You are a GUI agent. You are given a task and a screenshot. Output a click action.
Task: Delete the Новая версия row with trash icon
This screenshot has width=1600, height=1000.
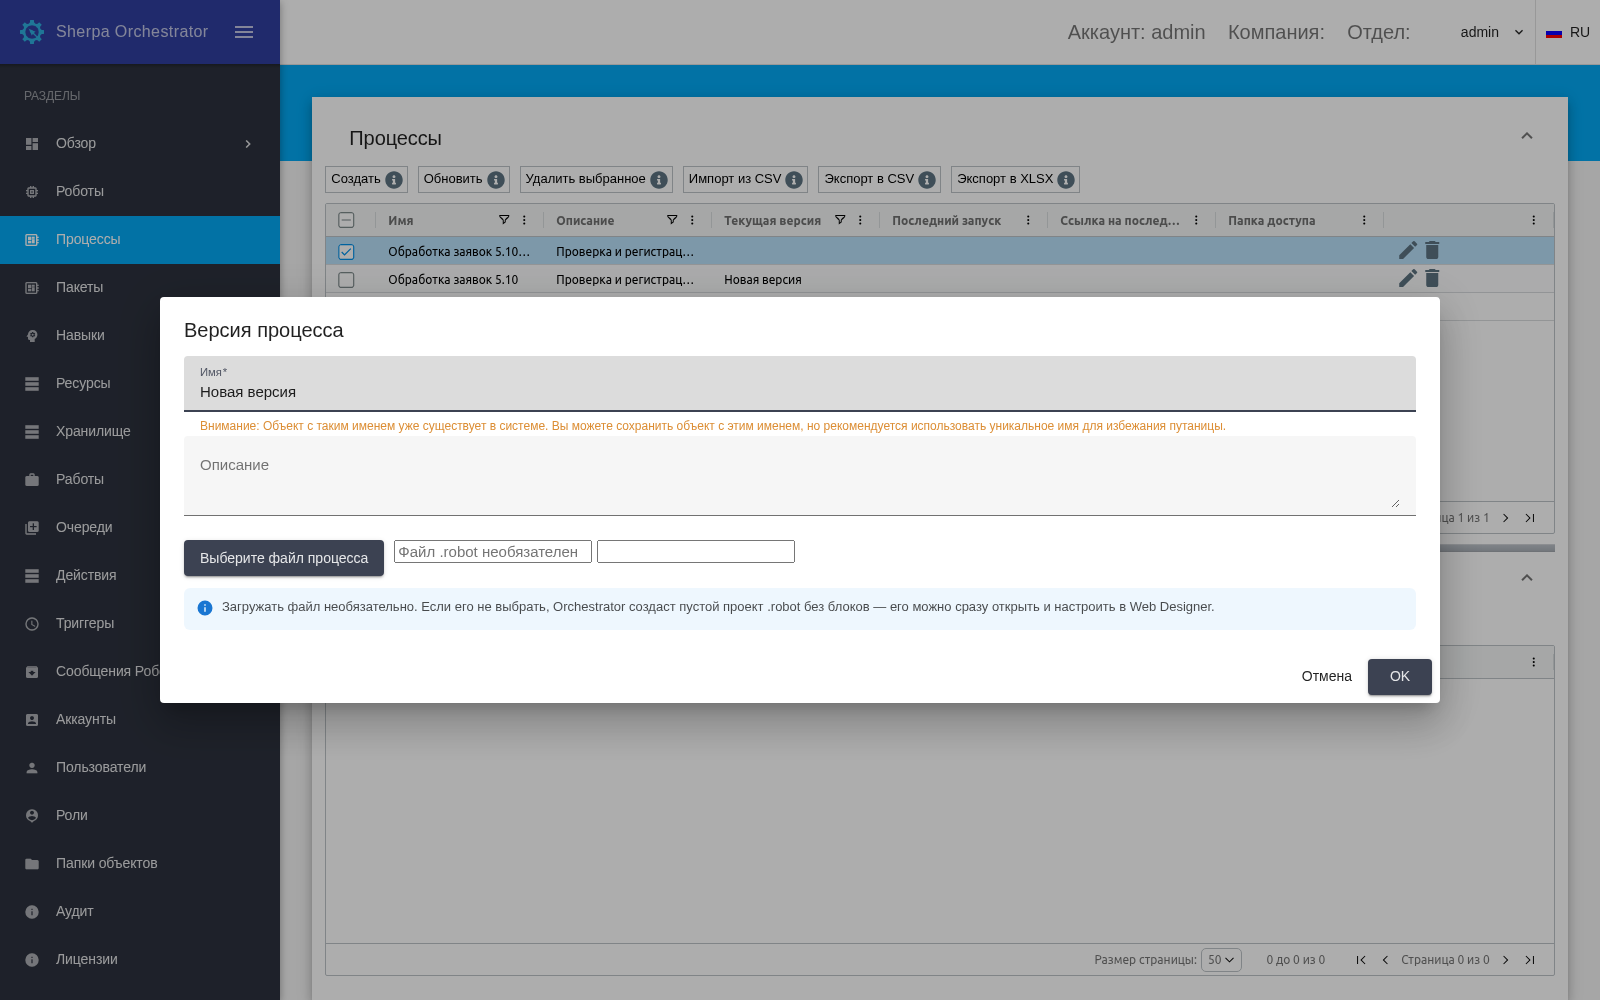click(x=1432, y=278)
